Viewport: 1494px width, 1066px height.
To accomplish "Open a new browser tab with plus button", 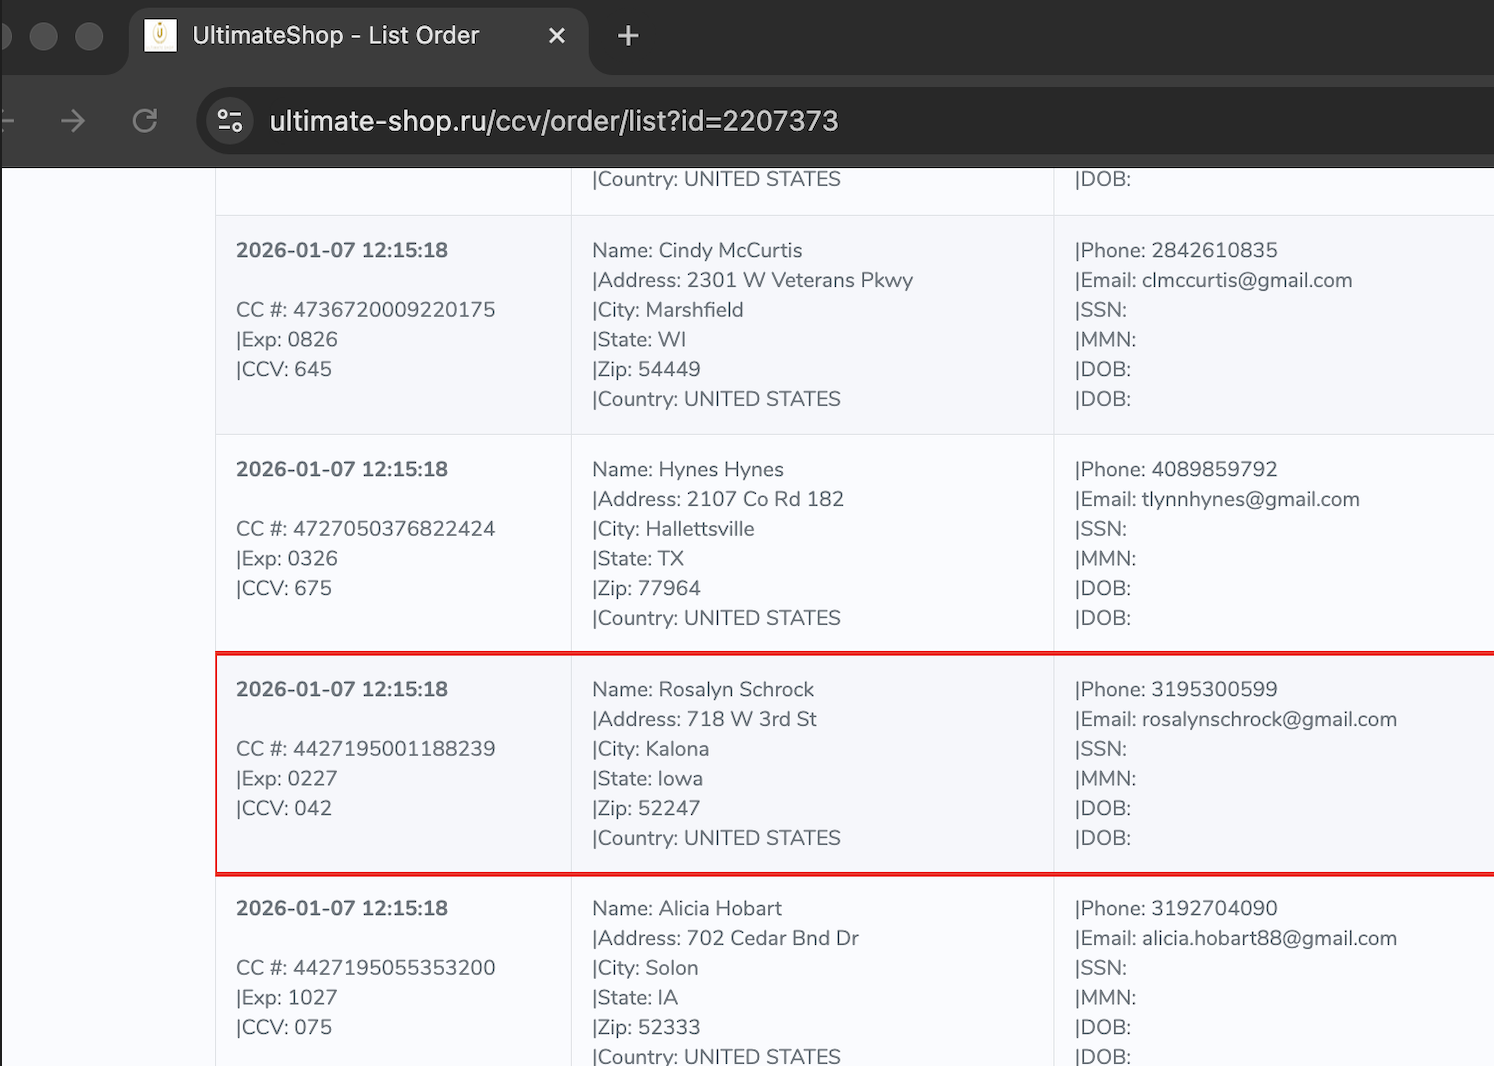I will (x=628, y=36).
